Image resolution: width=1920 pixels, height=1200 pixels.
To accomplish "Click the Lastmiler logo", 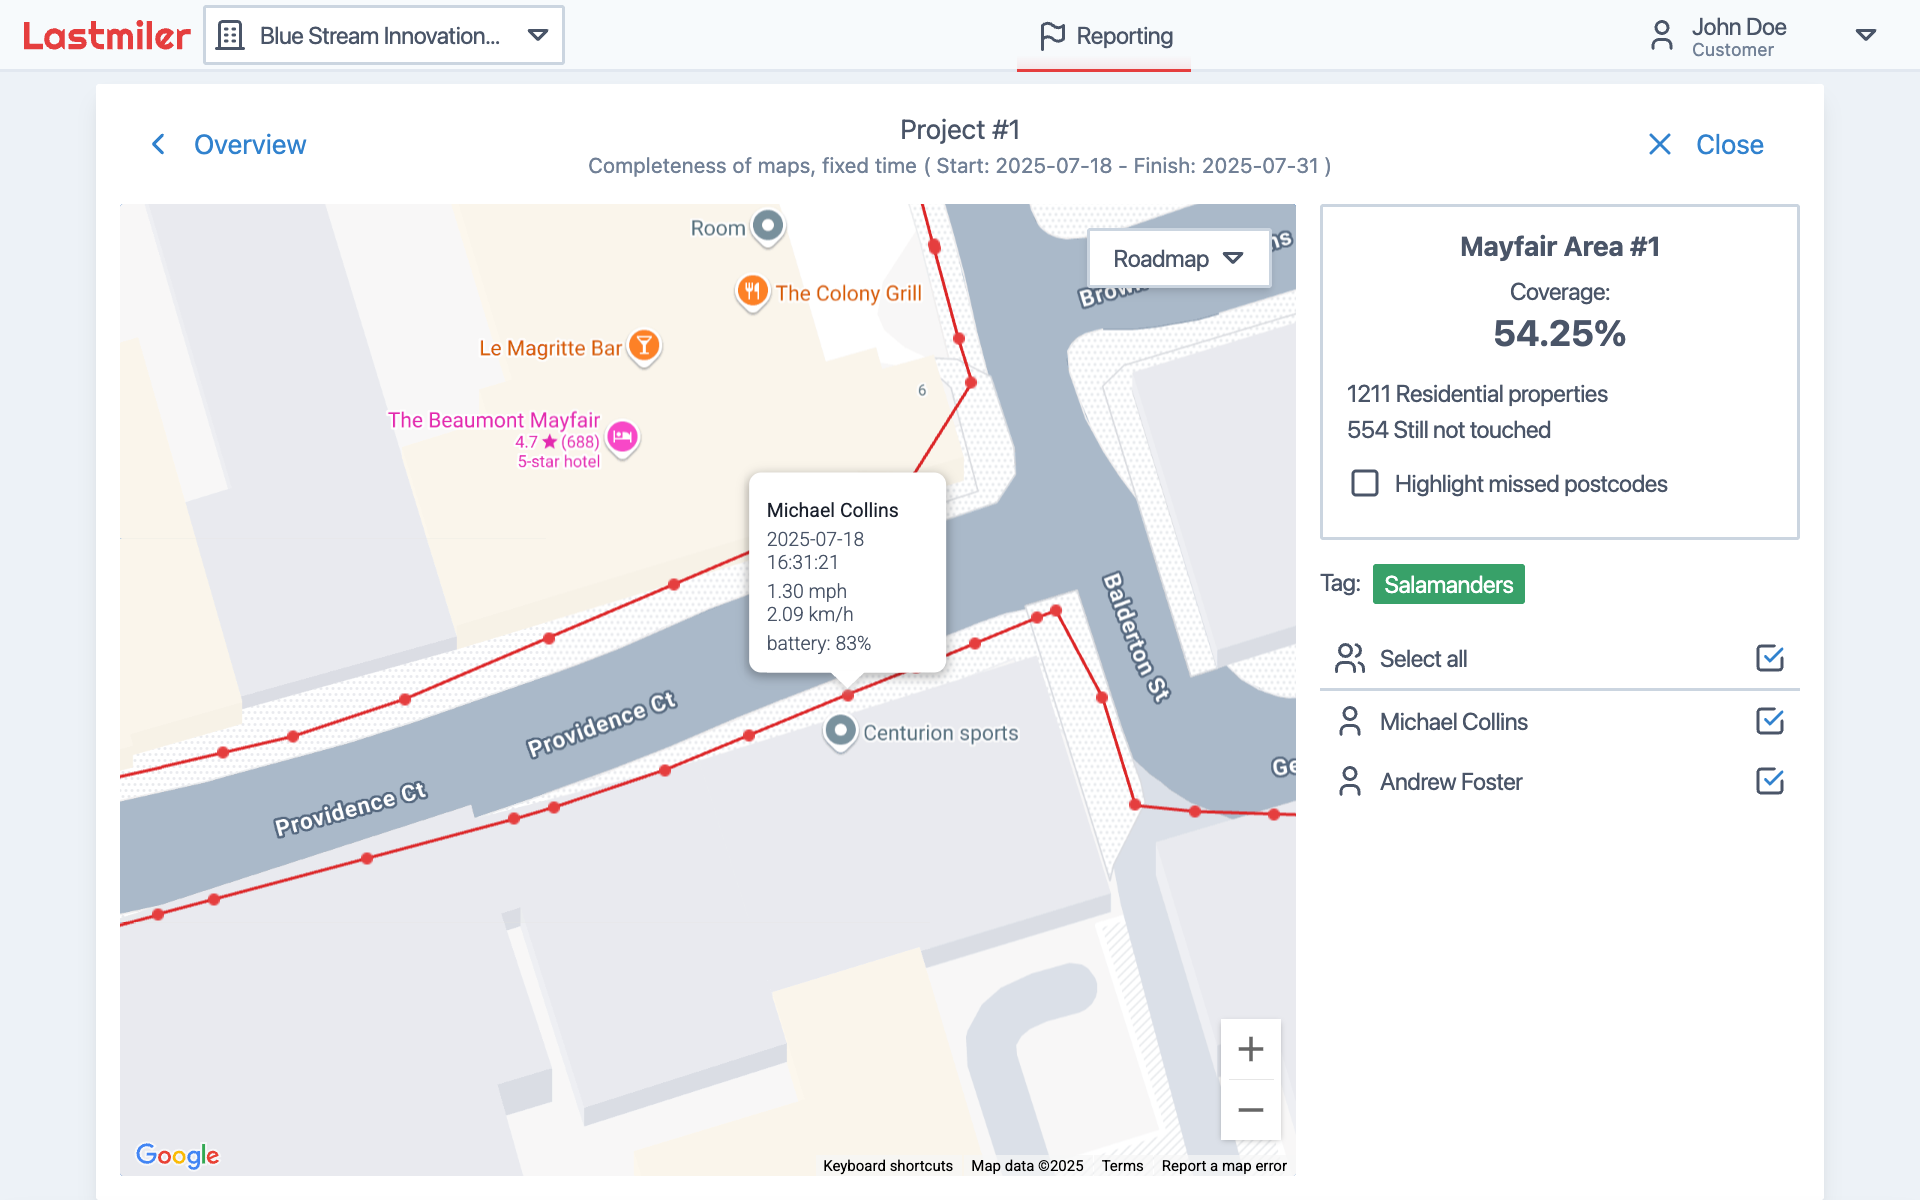I will [x=106, y=36].
